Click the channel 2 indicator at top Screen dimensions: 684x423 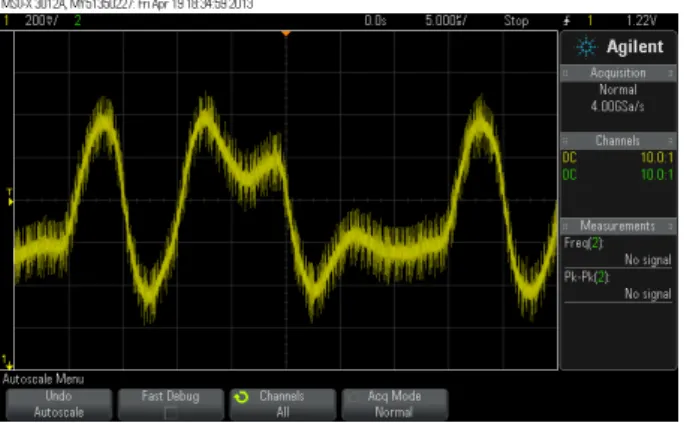(x=78, y=20)
